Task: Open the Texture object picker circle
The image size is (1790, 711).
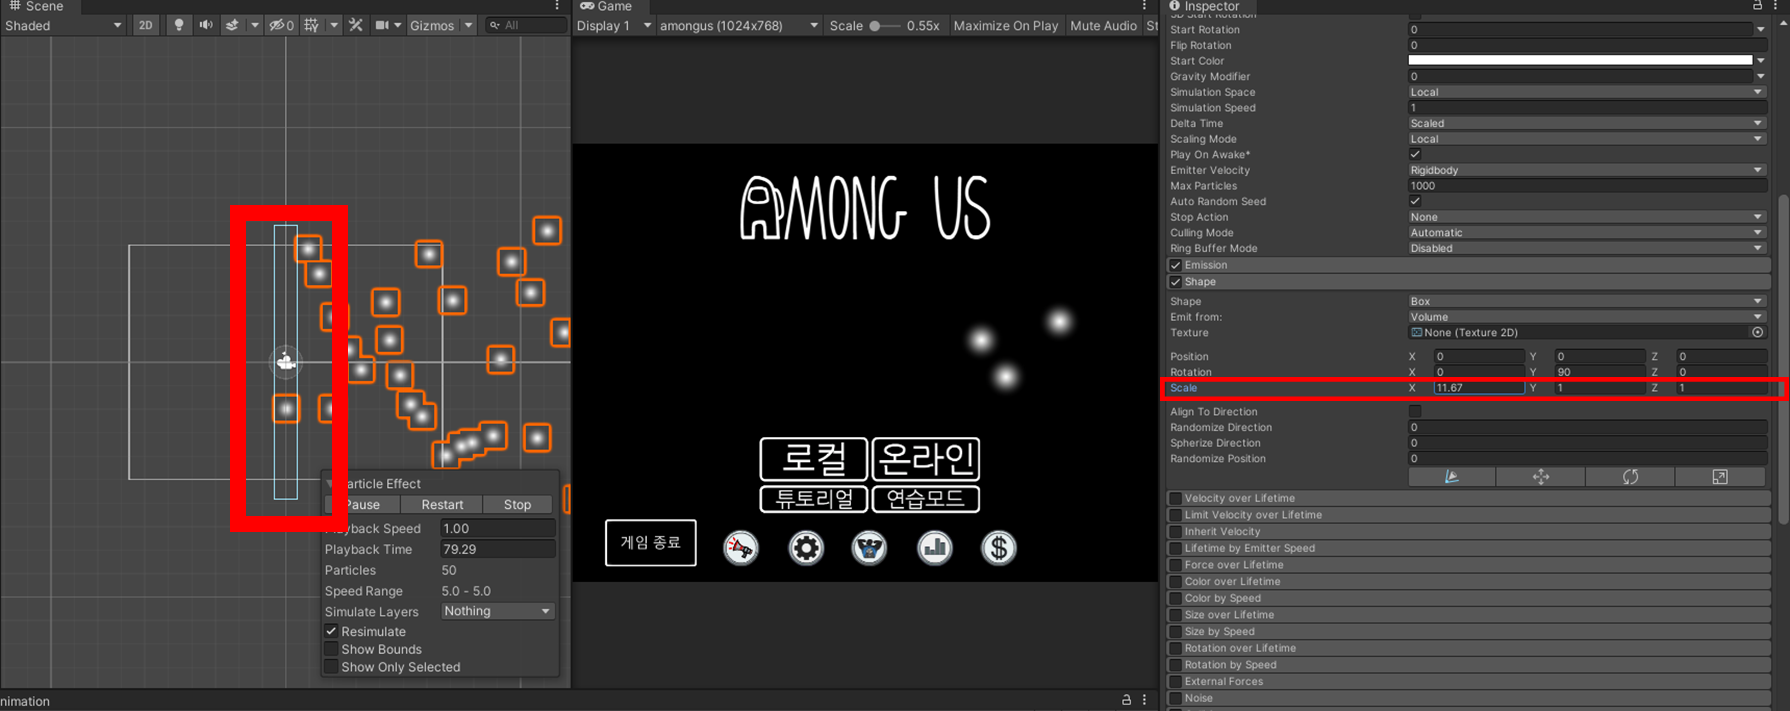Action: 1757,333
